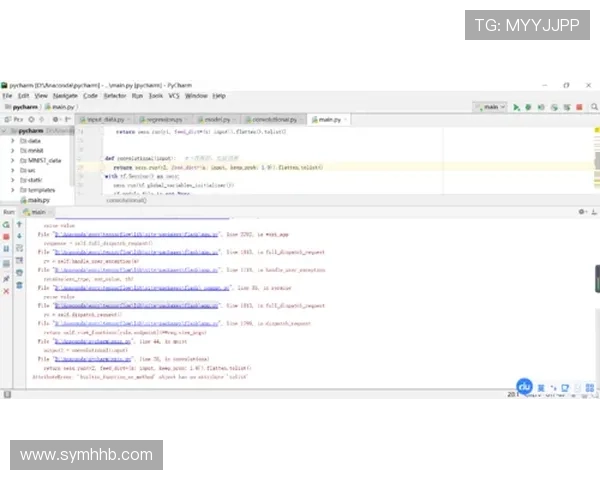Screen dimensions: 600x480
Task: Select the main tab in Run panel
Action: point(37,212)
